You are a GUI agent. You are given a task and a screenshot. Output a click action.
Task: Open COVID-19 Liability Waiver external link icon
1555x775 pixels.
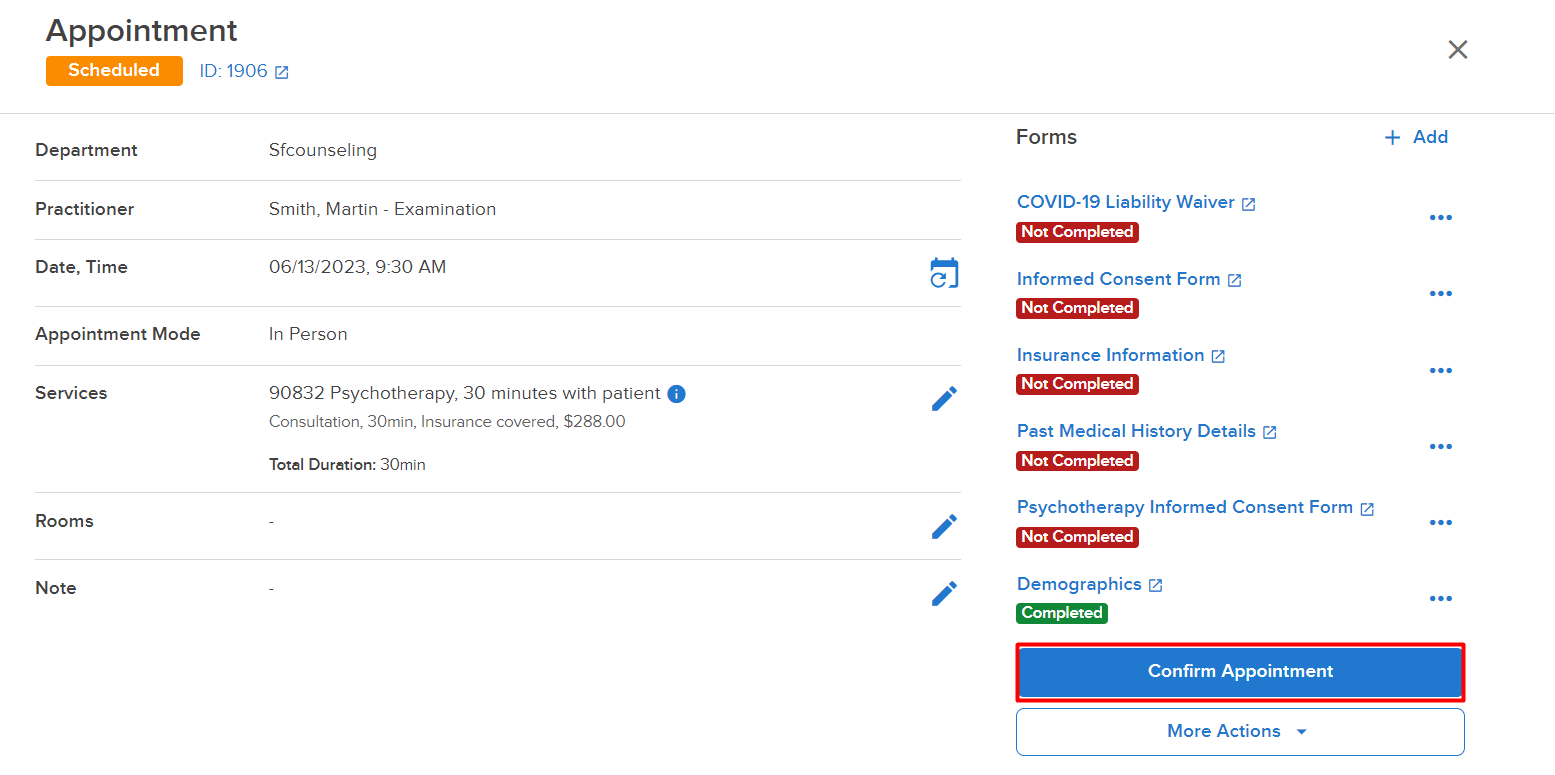coord(1248,202)
